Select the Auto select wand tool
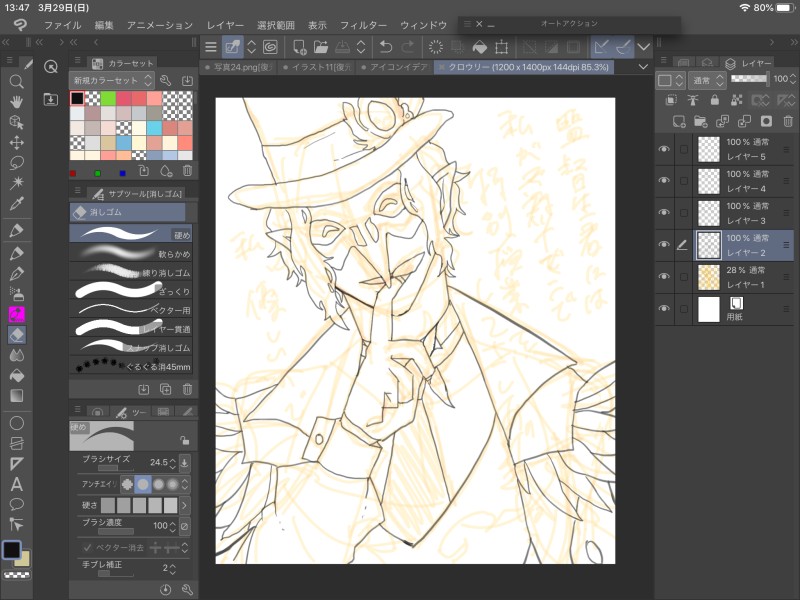The image size is (800, 600). (16, 183)
